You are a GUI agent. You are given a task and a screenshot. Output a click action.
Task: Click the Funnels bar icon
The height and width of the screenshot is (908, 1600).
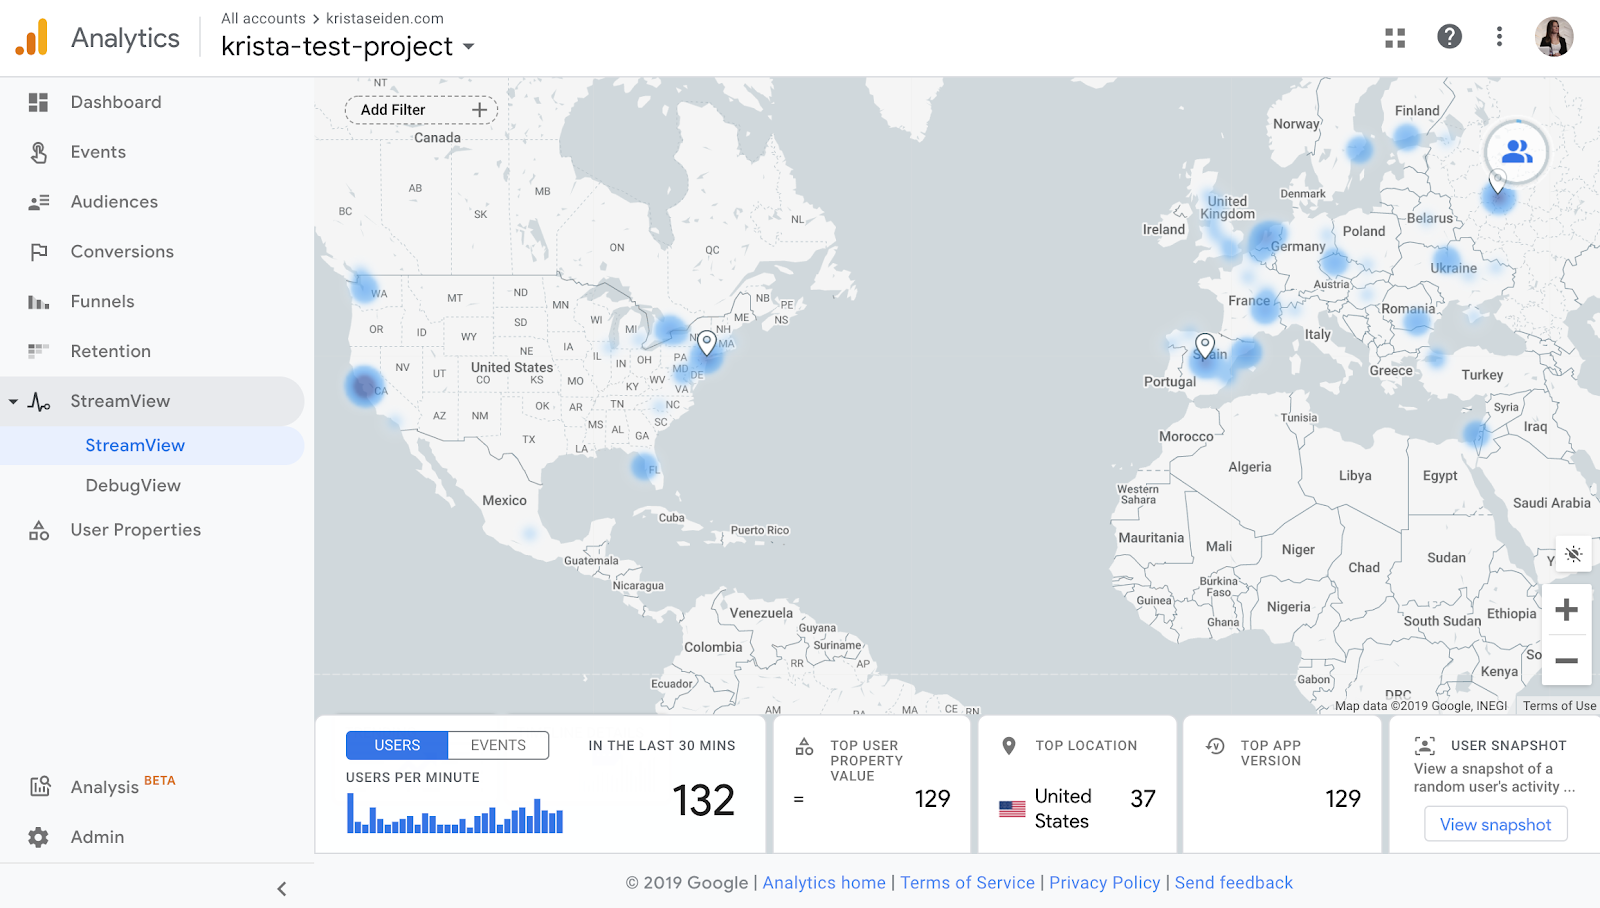pyautogui.click(x=38, y=302)
